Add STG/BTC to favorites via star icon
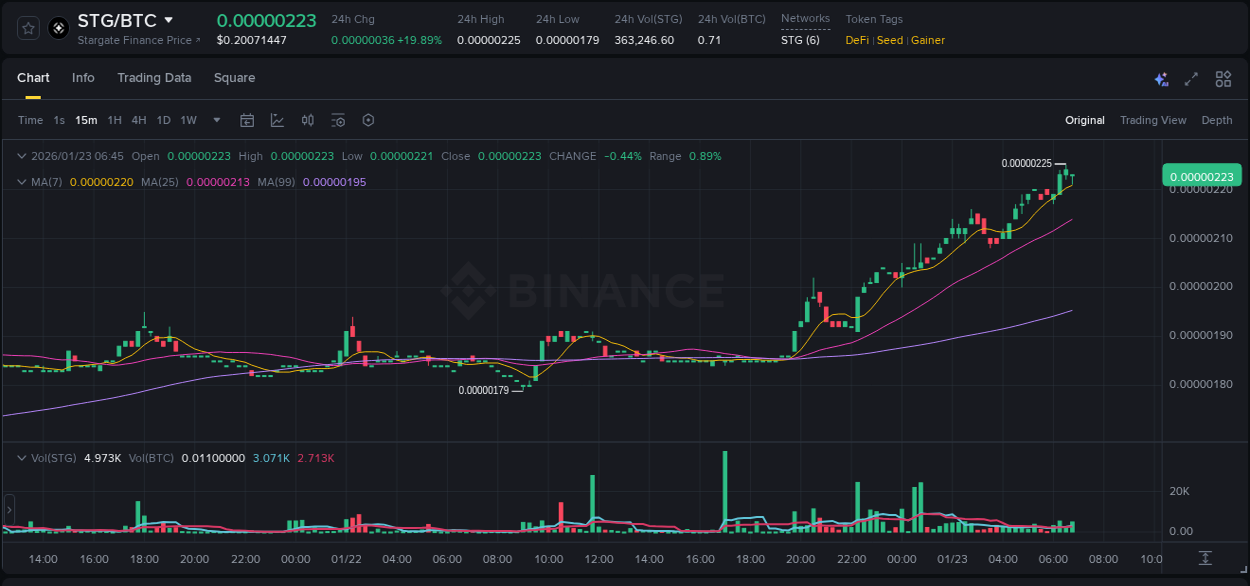This screenshot has width=1250, height=586. 27,27
